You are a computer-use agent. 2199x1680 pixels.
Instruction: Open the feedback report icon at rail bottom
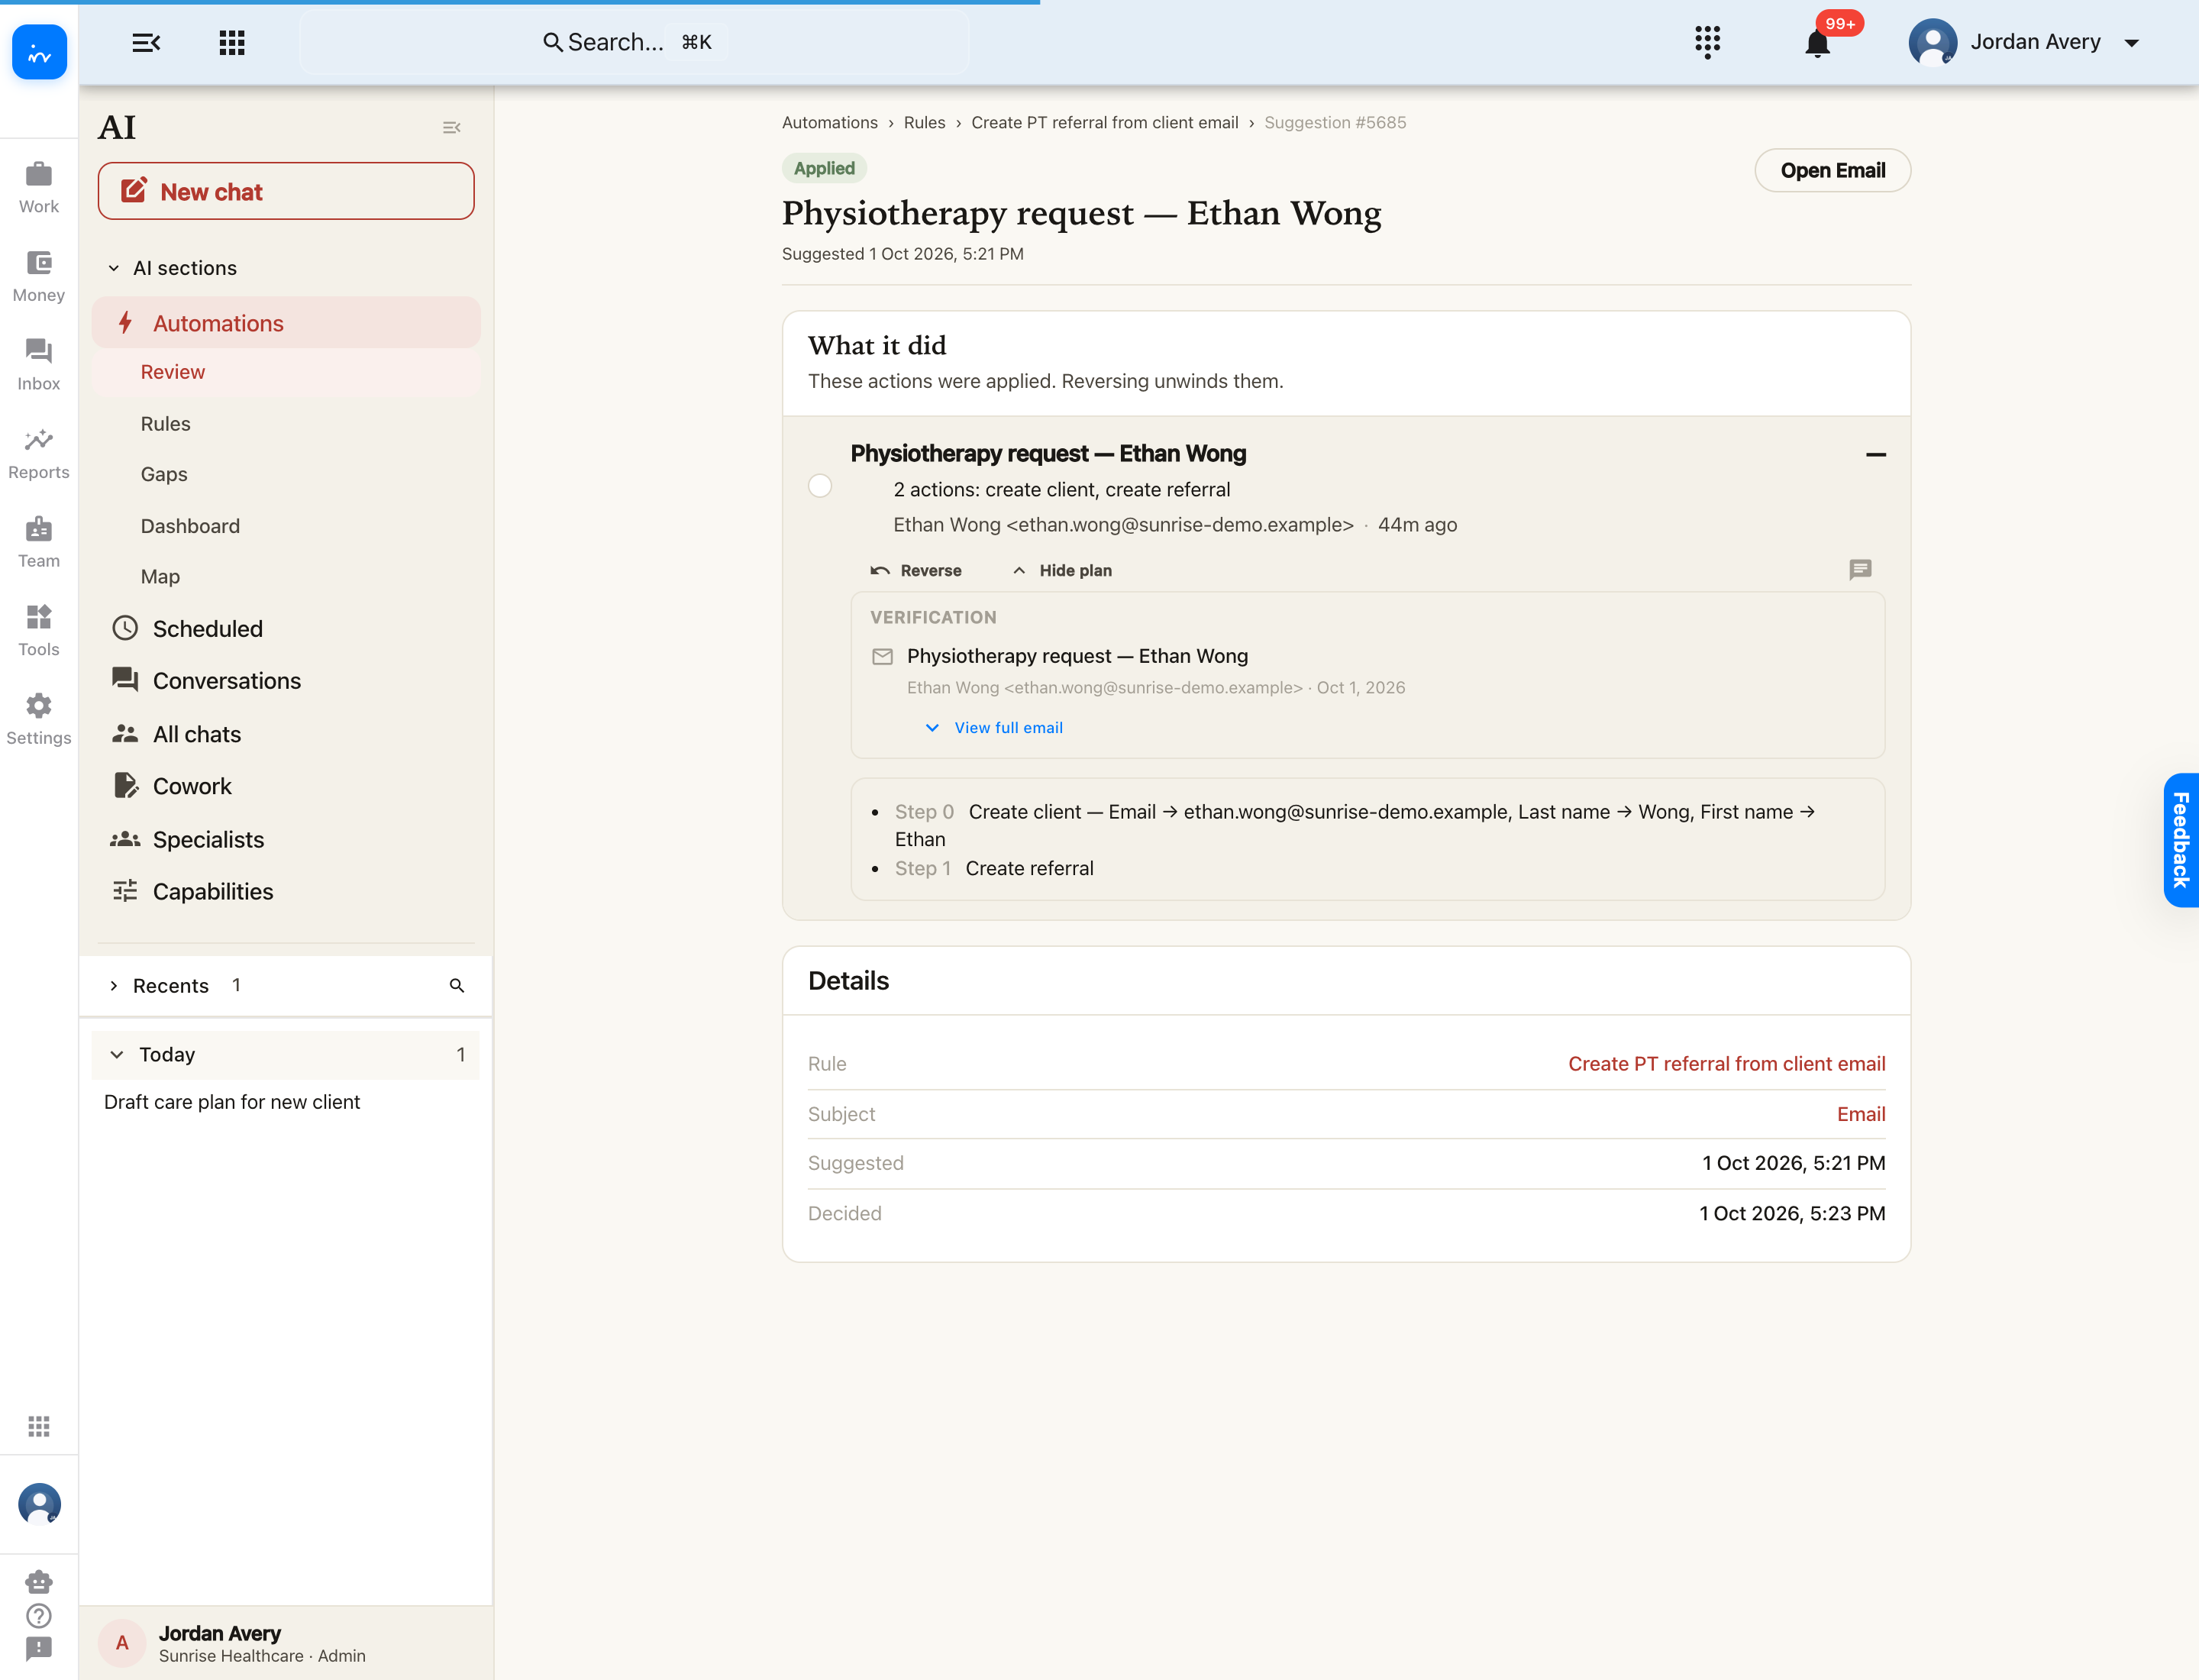pos(39,1648)
